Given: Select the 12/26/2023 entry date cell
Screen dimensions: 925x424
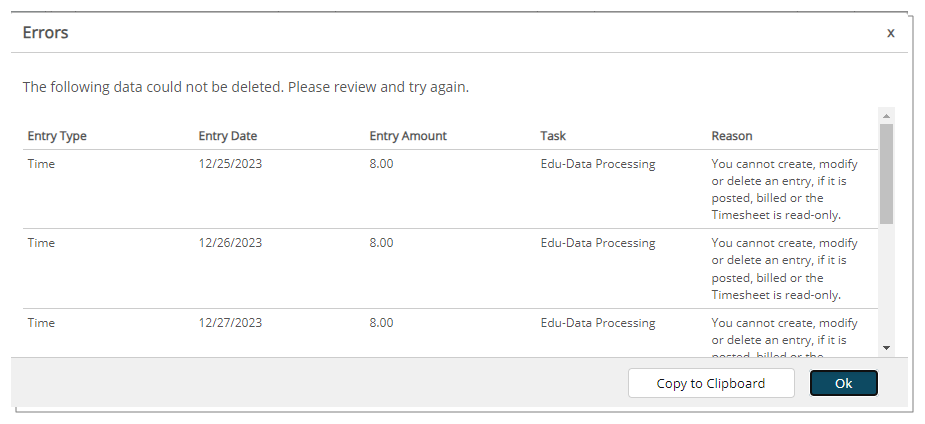Looking at the screenshot, I should [230, 243].
